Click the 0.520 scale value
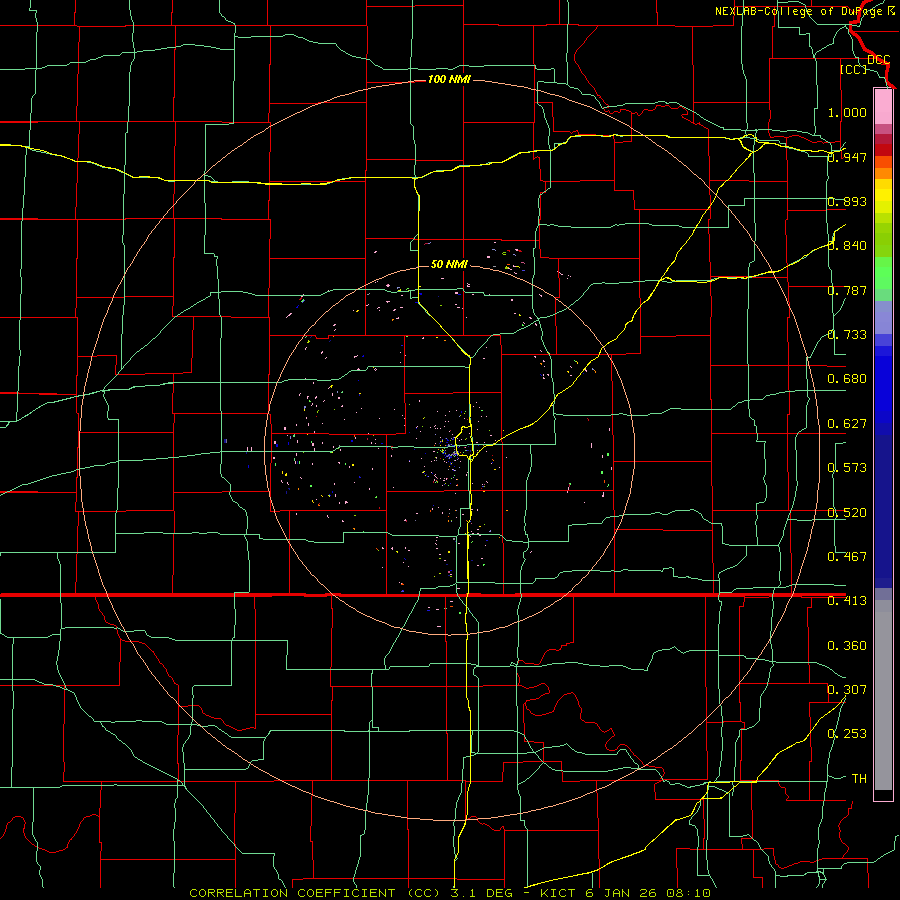Viewport: 900px width, 900px height. [x=847, y=513]
